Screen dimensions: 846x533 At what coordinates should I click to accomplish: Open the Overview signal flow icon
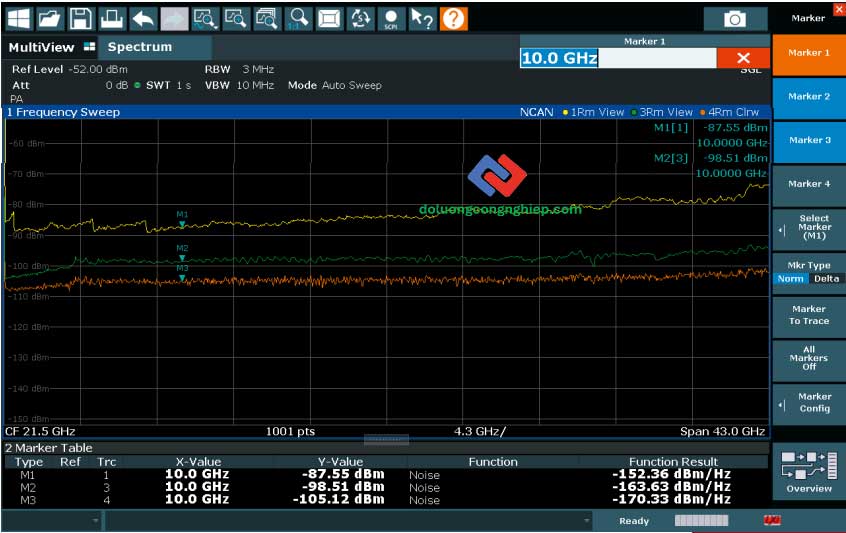tap(809, 472)
